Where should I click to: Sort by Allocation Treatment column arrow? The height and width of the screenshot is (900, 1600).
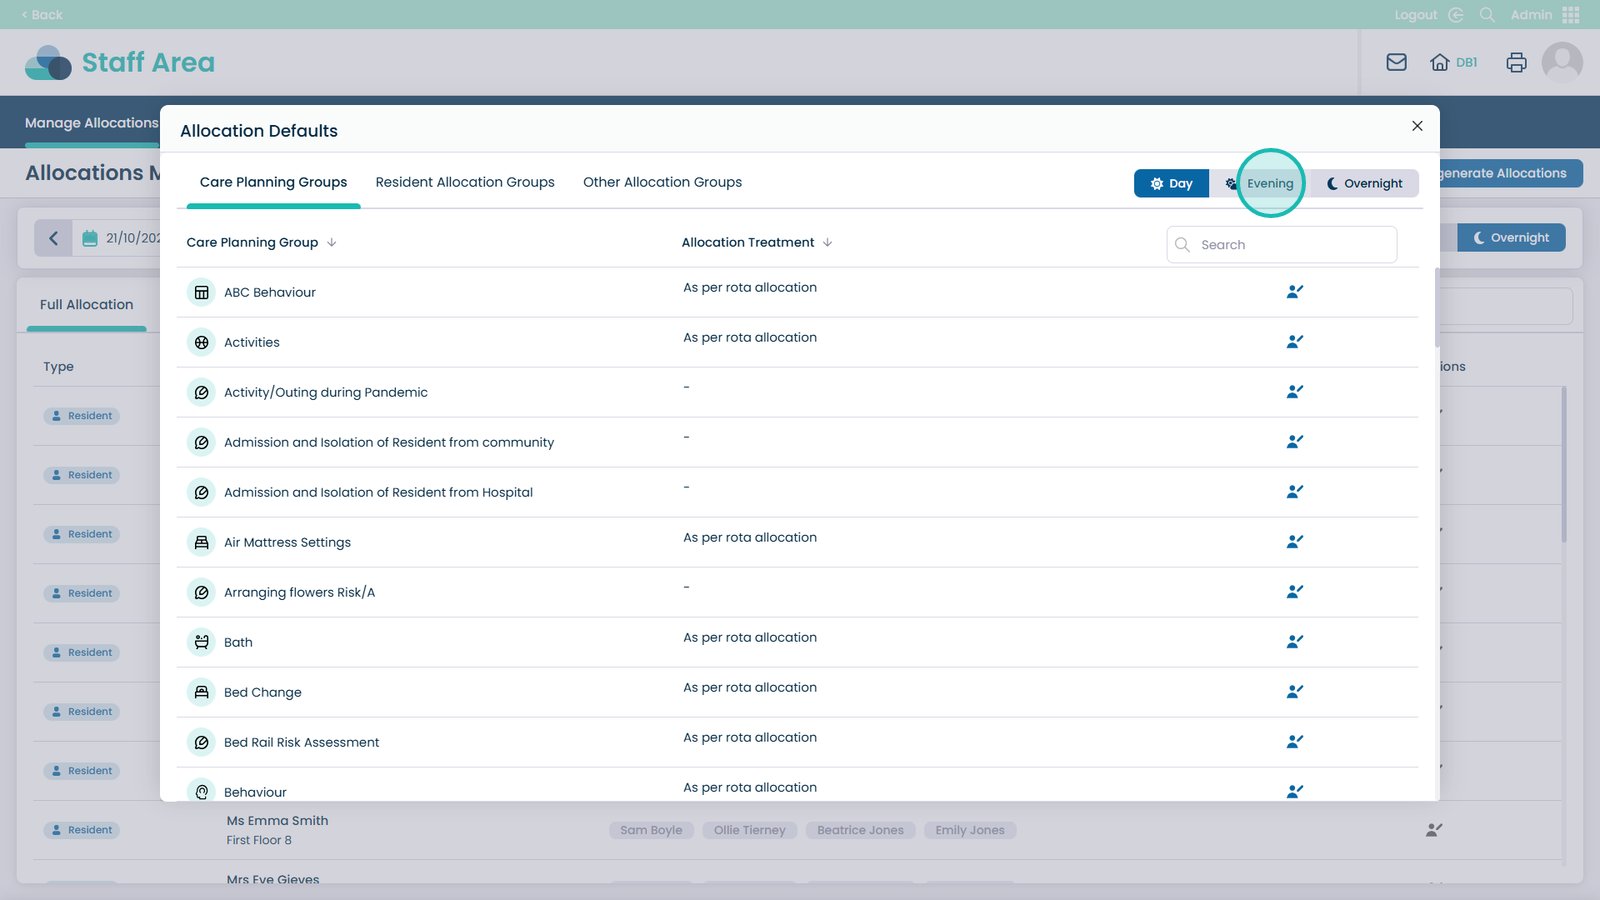coord(828,243)
